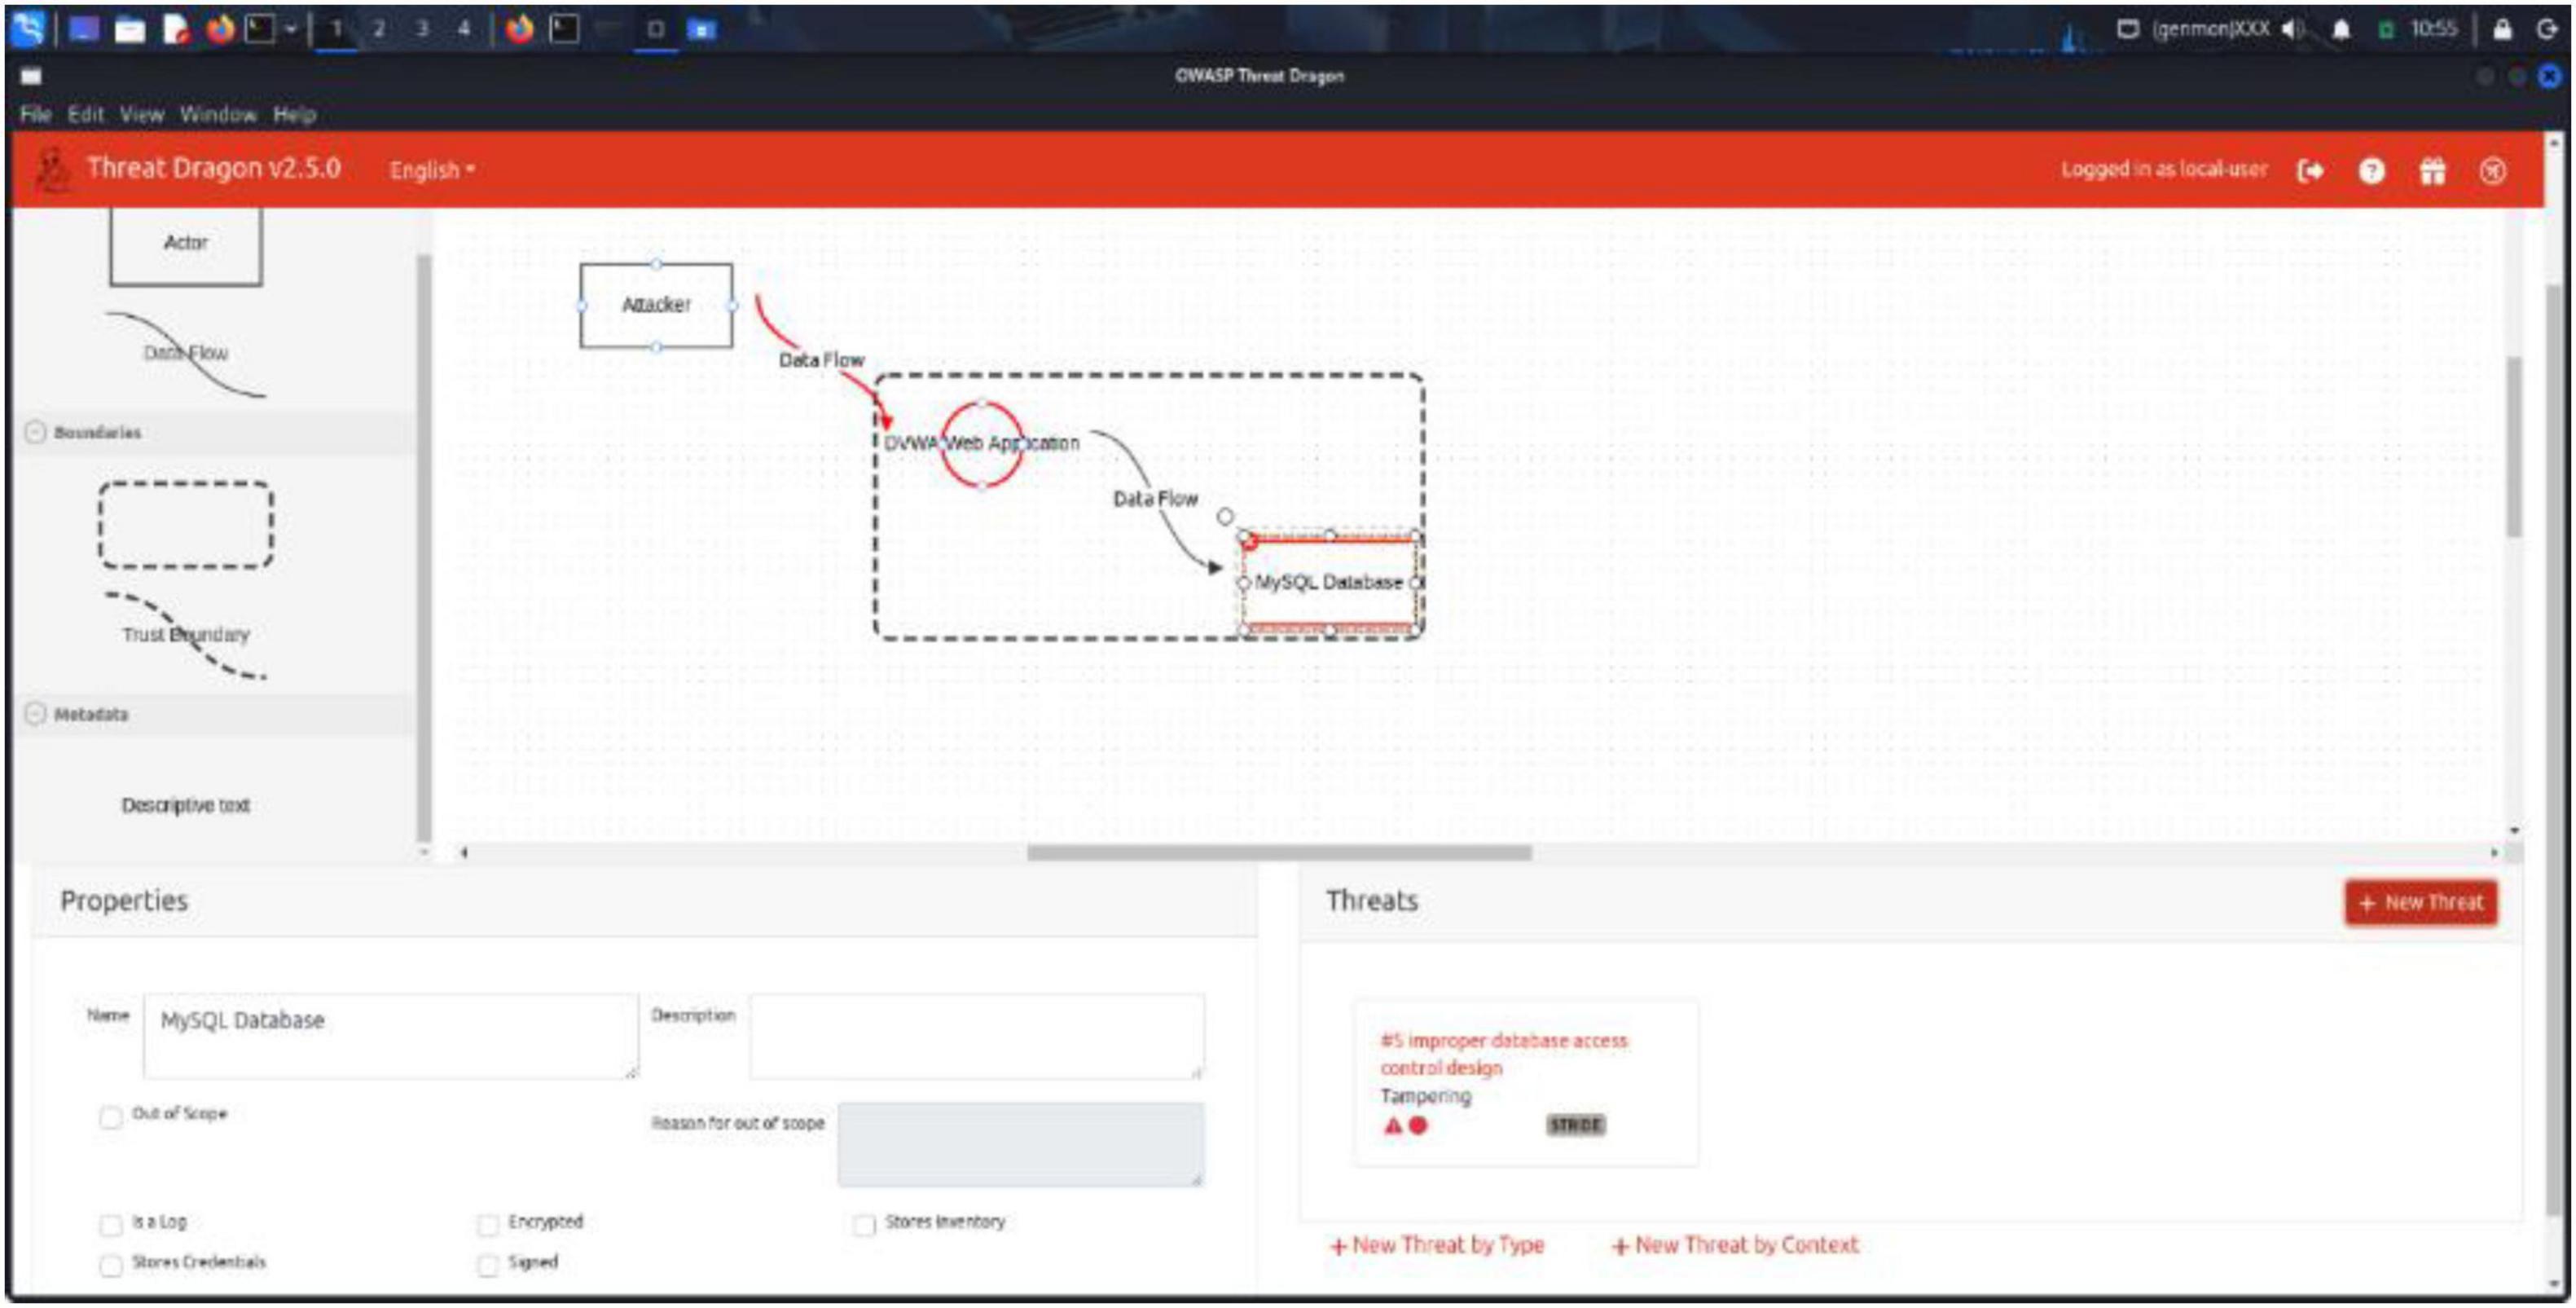Select the Trust Boundary curve shape
The width and height of the screenshot is (2576, 1308).
186,635
